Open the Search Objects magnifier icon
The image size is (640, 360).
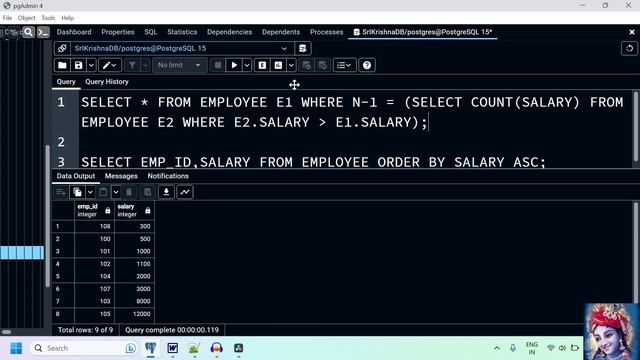click(x=28, y=32)
